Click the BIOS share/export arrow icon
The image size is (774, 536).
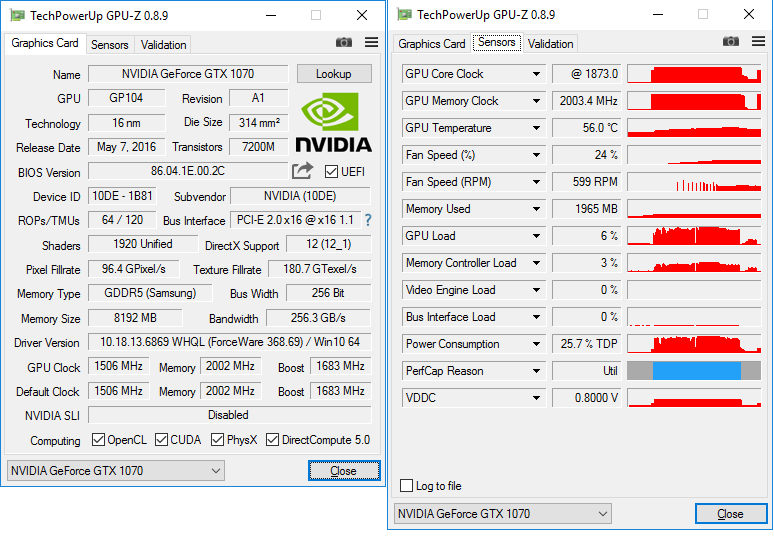click(303, 171)
